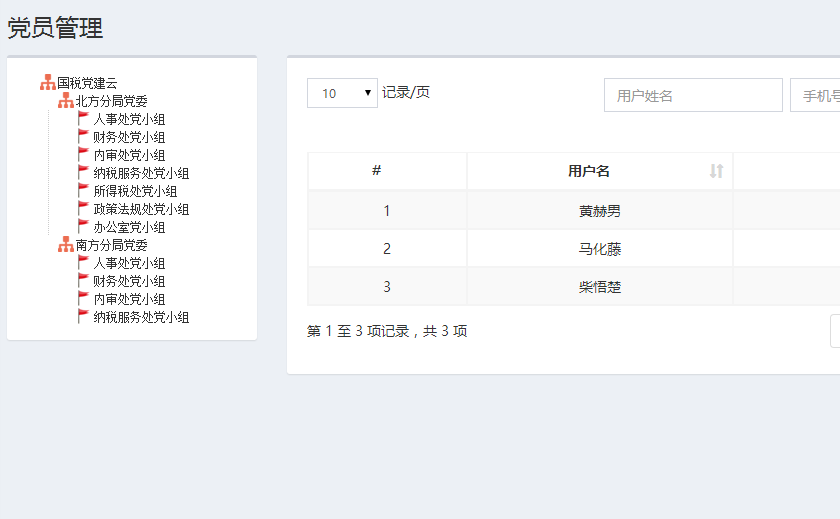Click flag icon beside 办公室党小组

(x=84, y=227)
